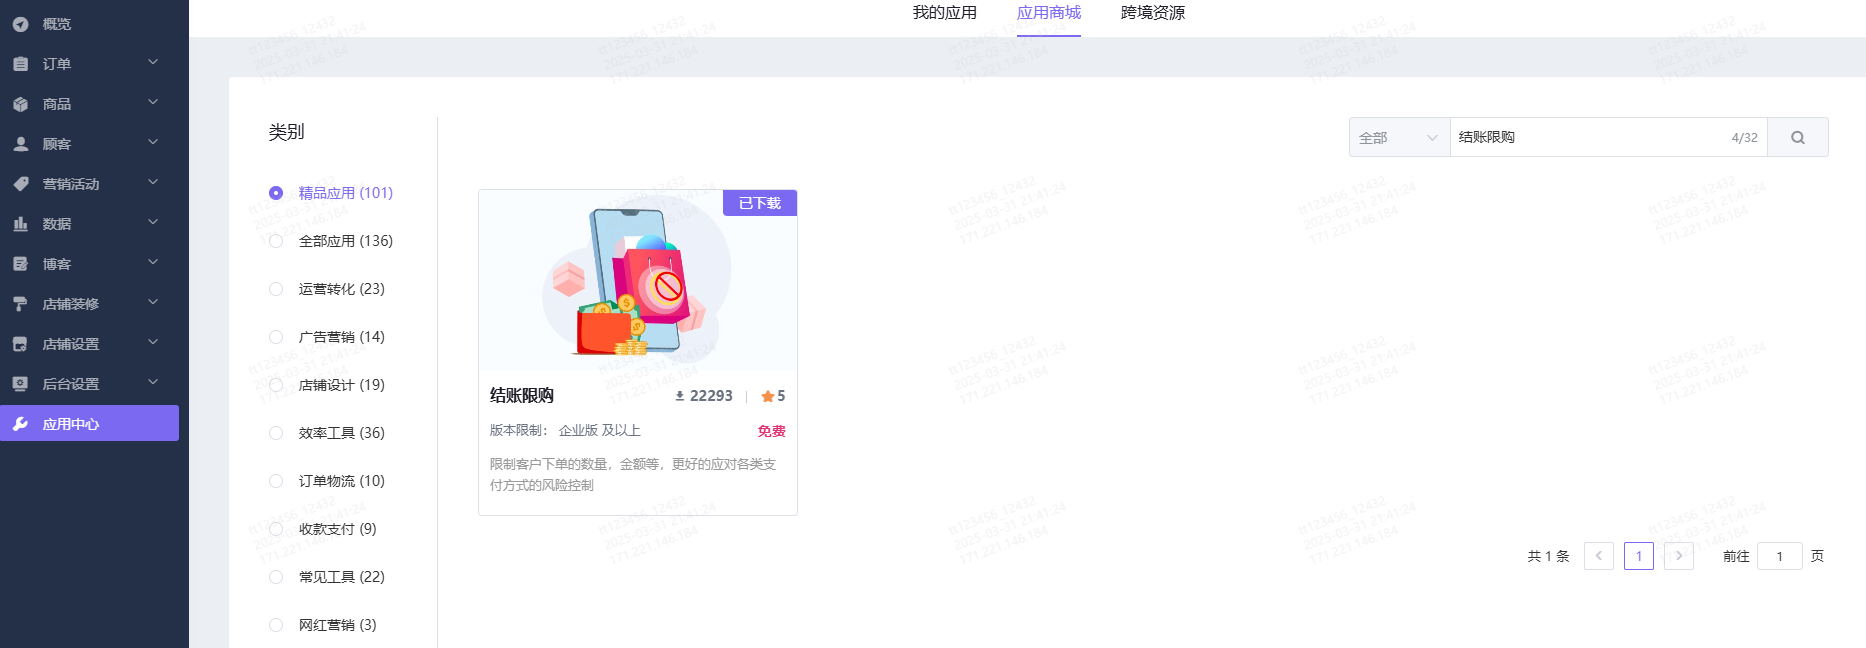Expand the 店铺装修 menu chevron
Viewport: 1866px width, 648px height.
(153, 302)
